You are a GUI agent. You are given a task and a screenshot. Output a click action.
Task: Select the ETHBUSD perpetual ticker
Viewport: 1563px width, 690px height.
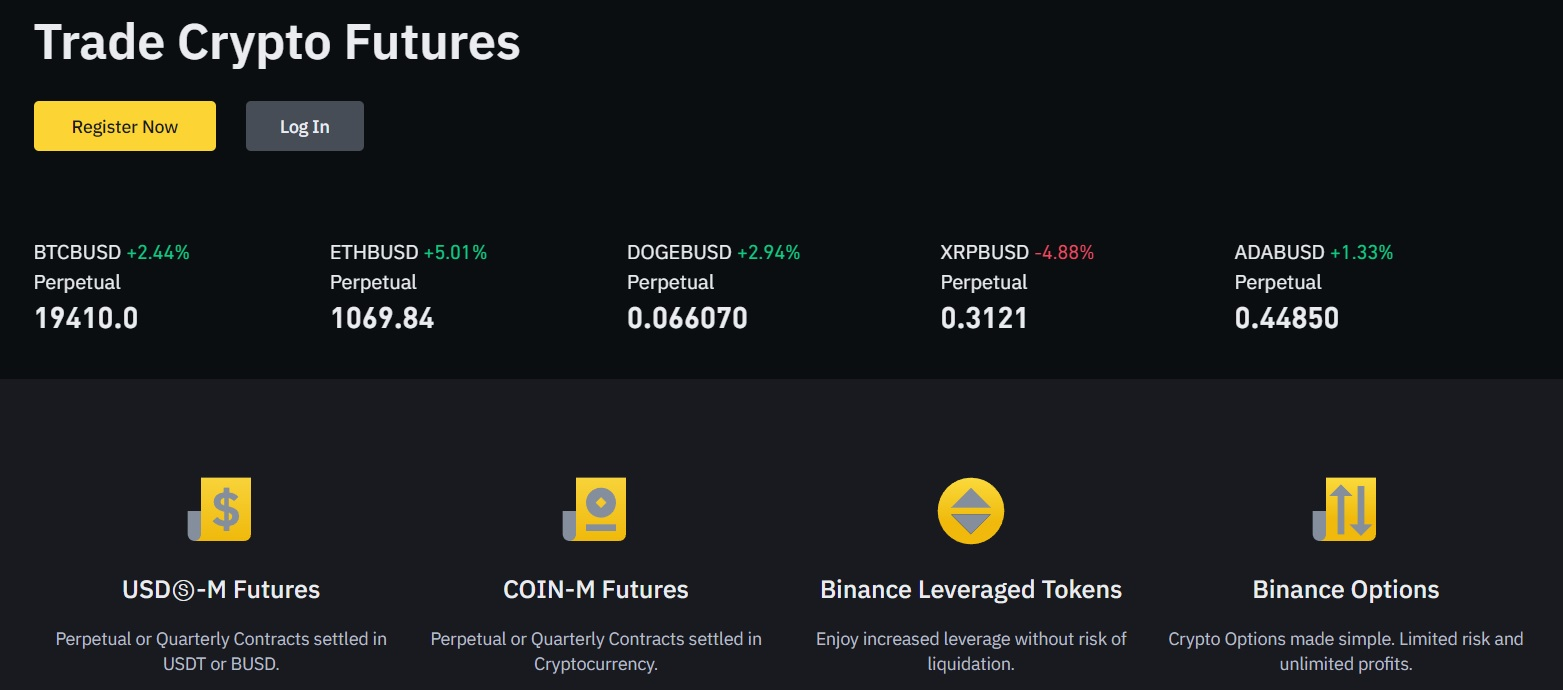click(x=409, y=285)
